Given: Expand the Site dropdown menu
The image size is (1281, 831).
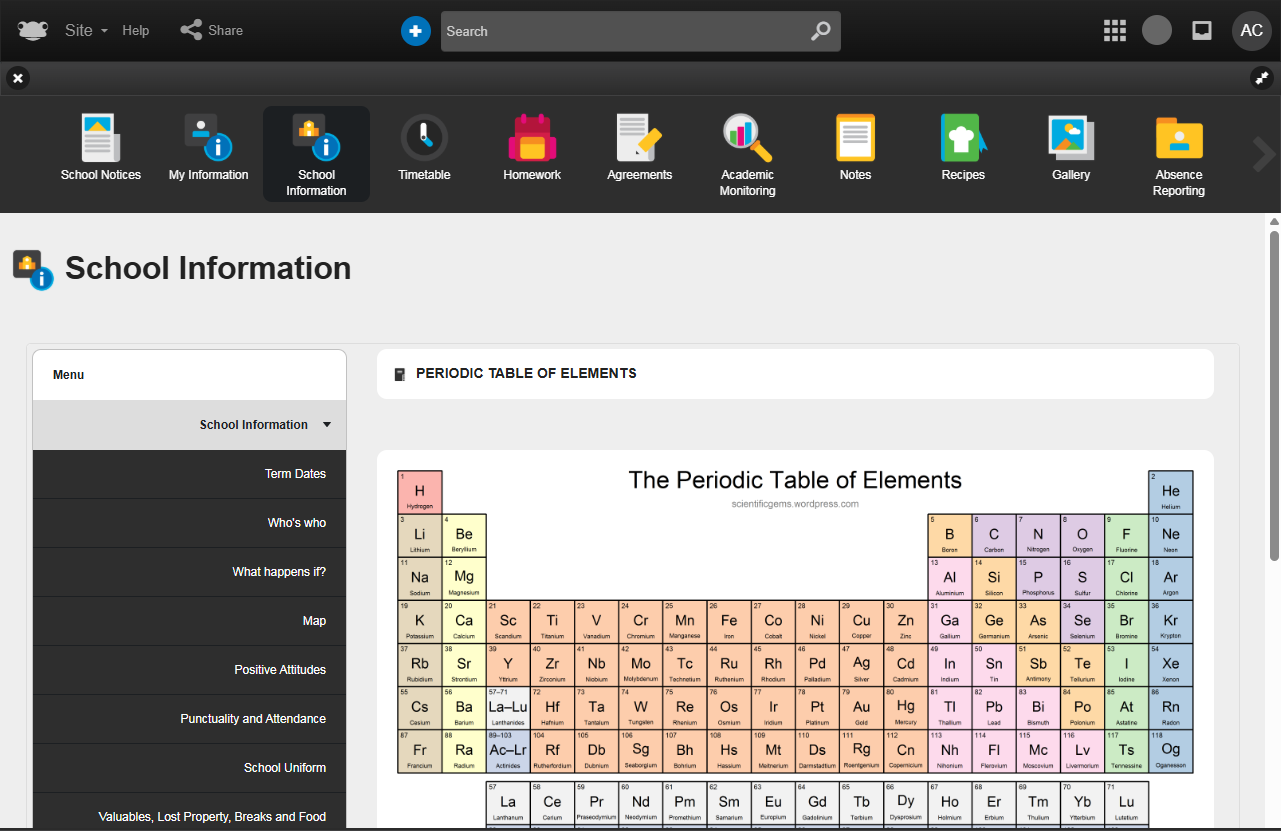Looking at the screenshot, I should 85,31.
